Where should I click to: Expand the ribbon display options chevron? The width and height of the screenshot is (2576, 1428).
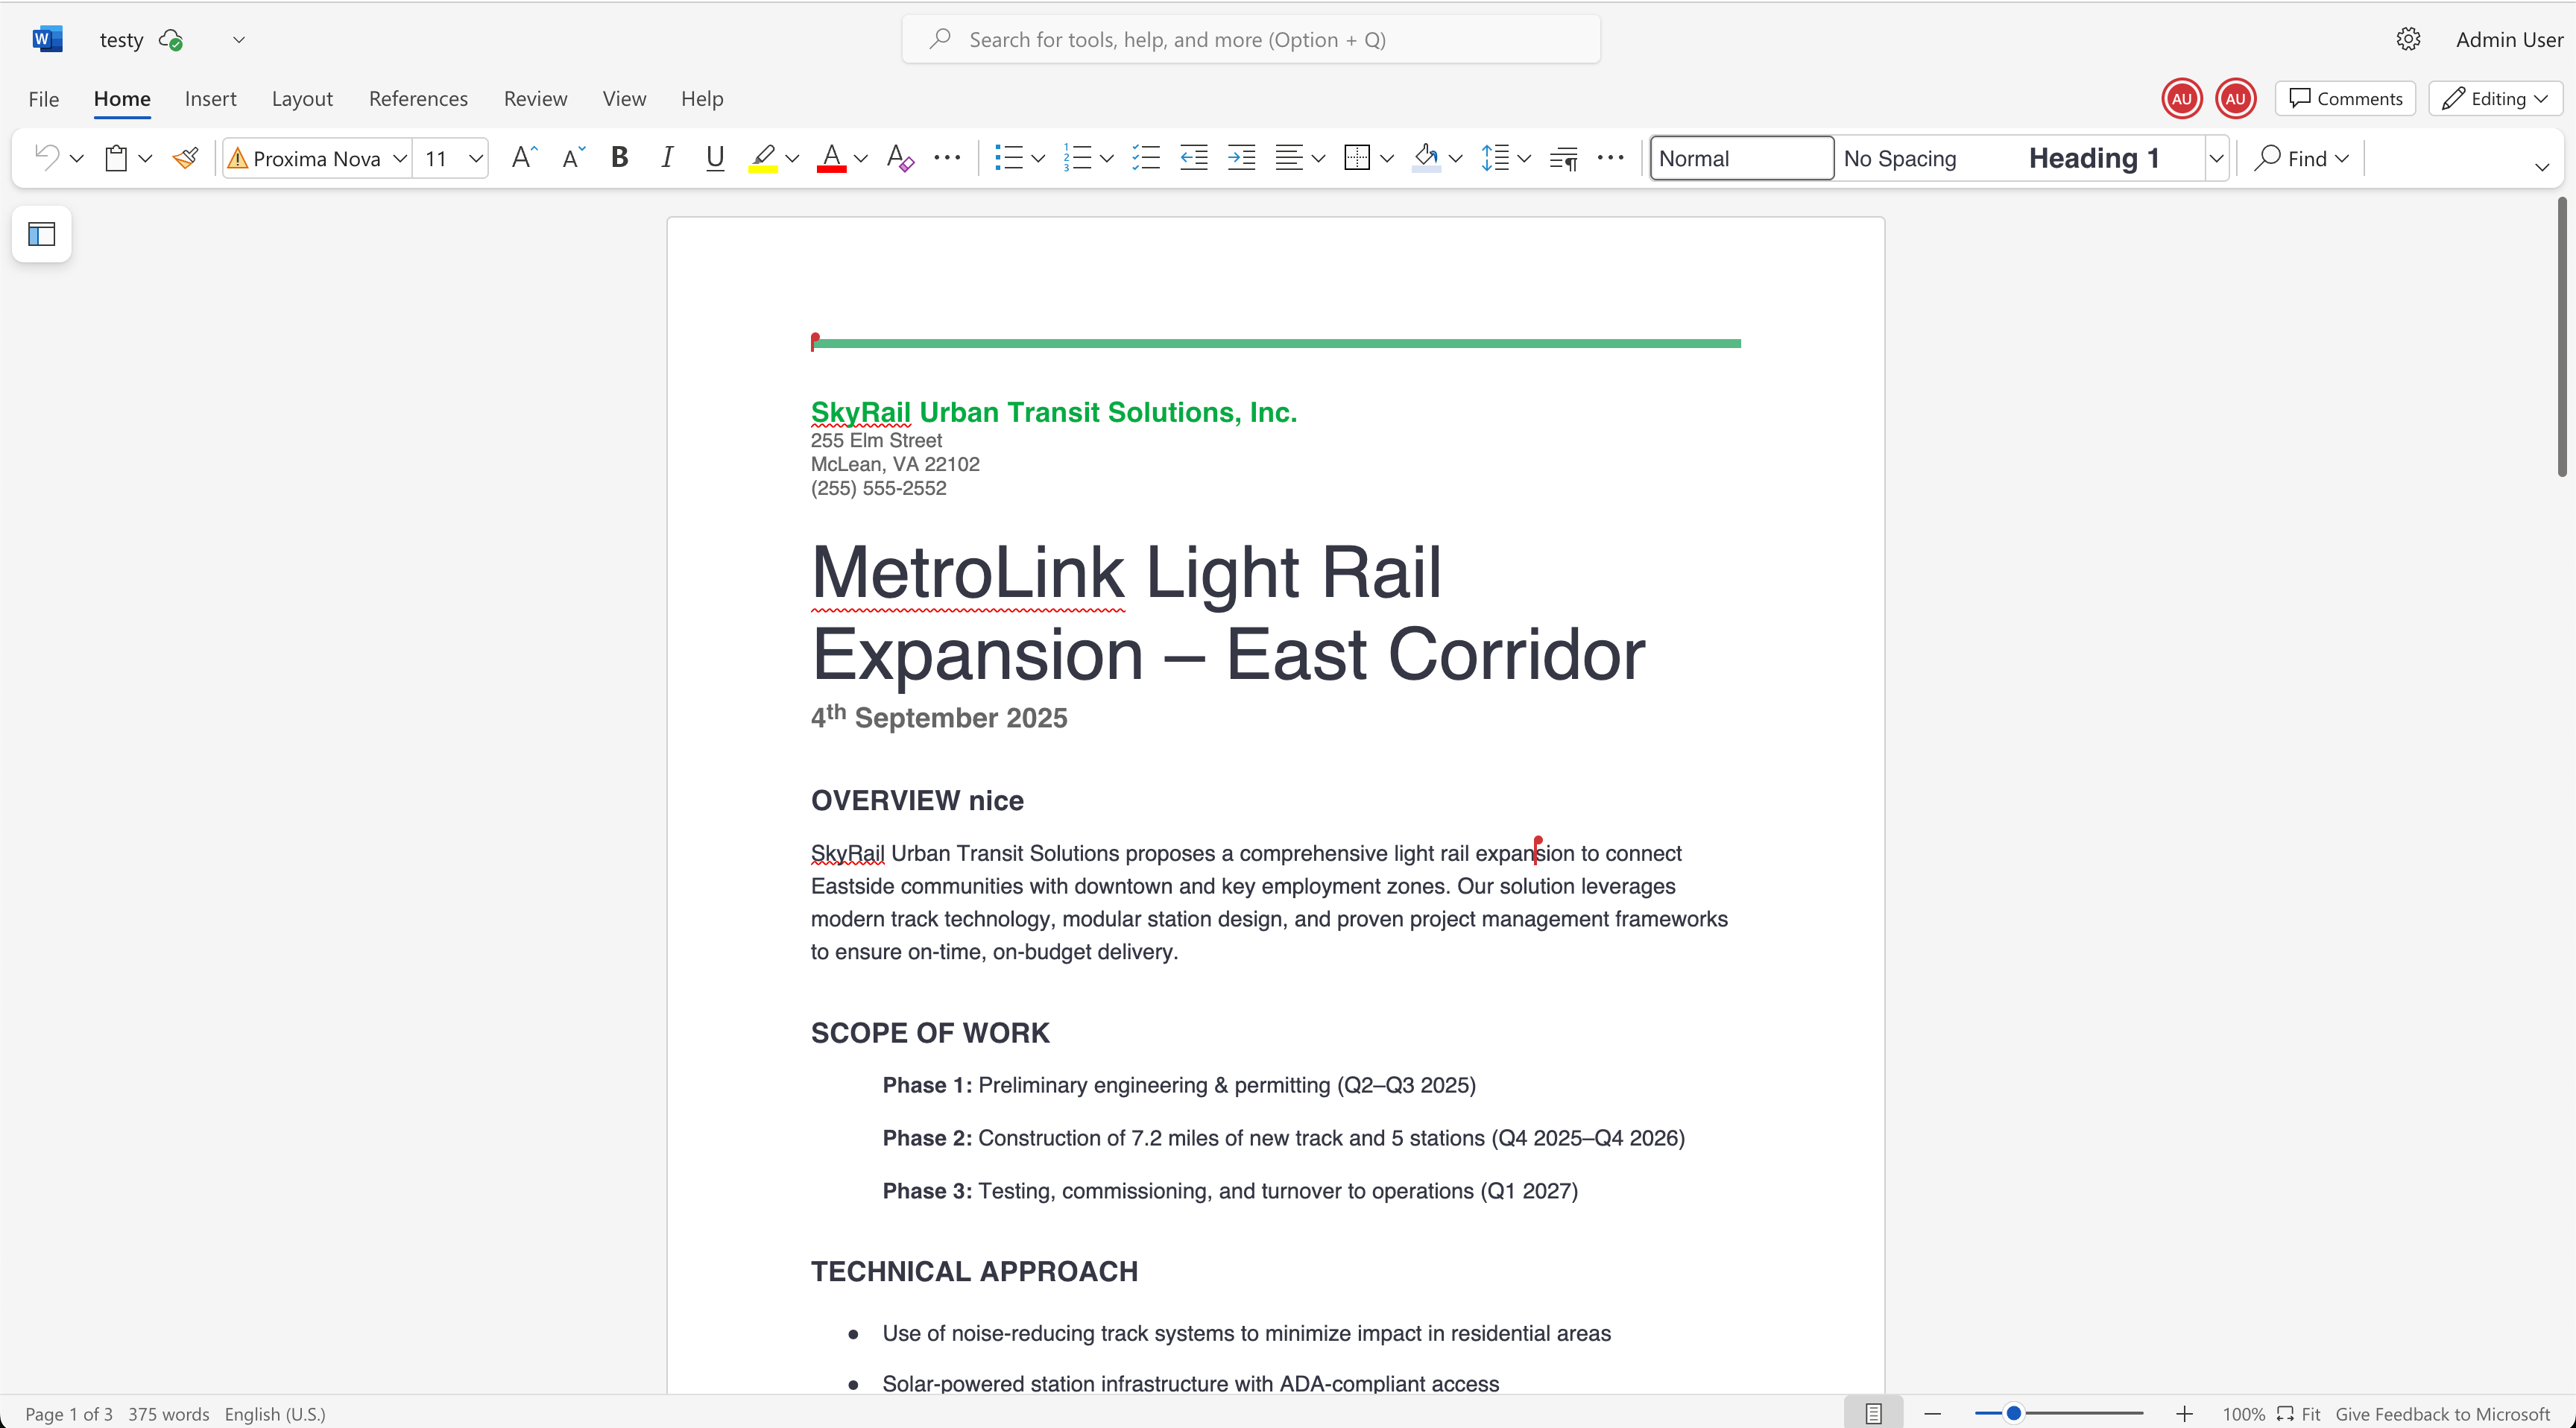pyautogui.click(x=2542, y=167)
